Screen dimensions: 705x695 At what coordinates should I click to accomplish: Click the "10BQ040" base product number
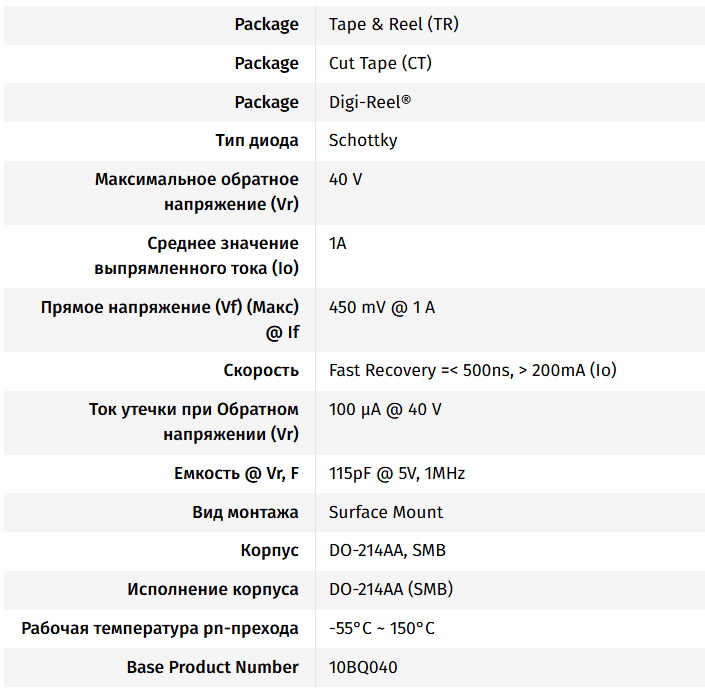[367, 667]
